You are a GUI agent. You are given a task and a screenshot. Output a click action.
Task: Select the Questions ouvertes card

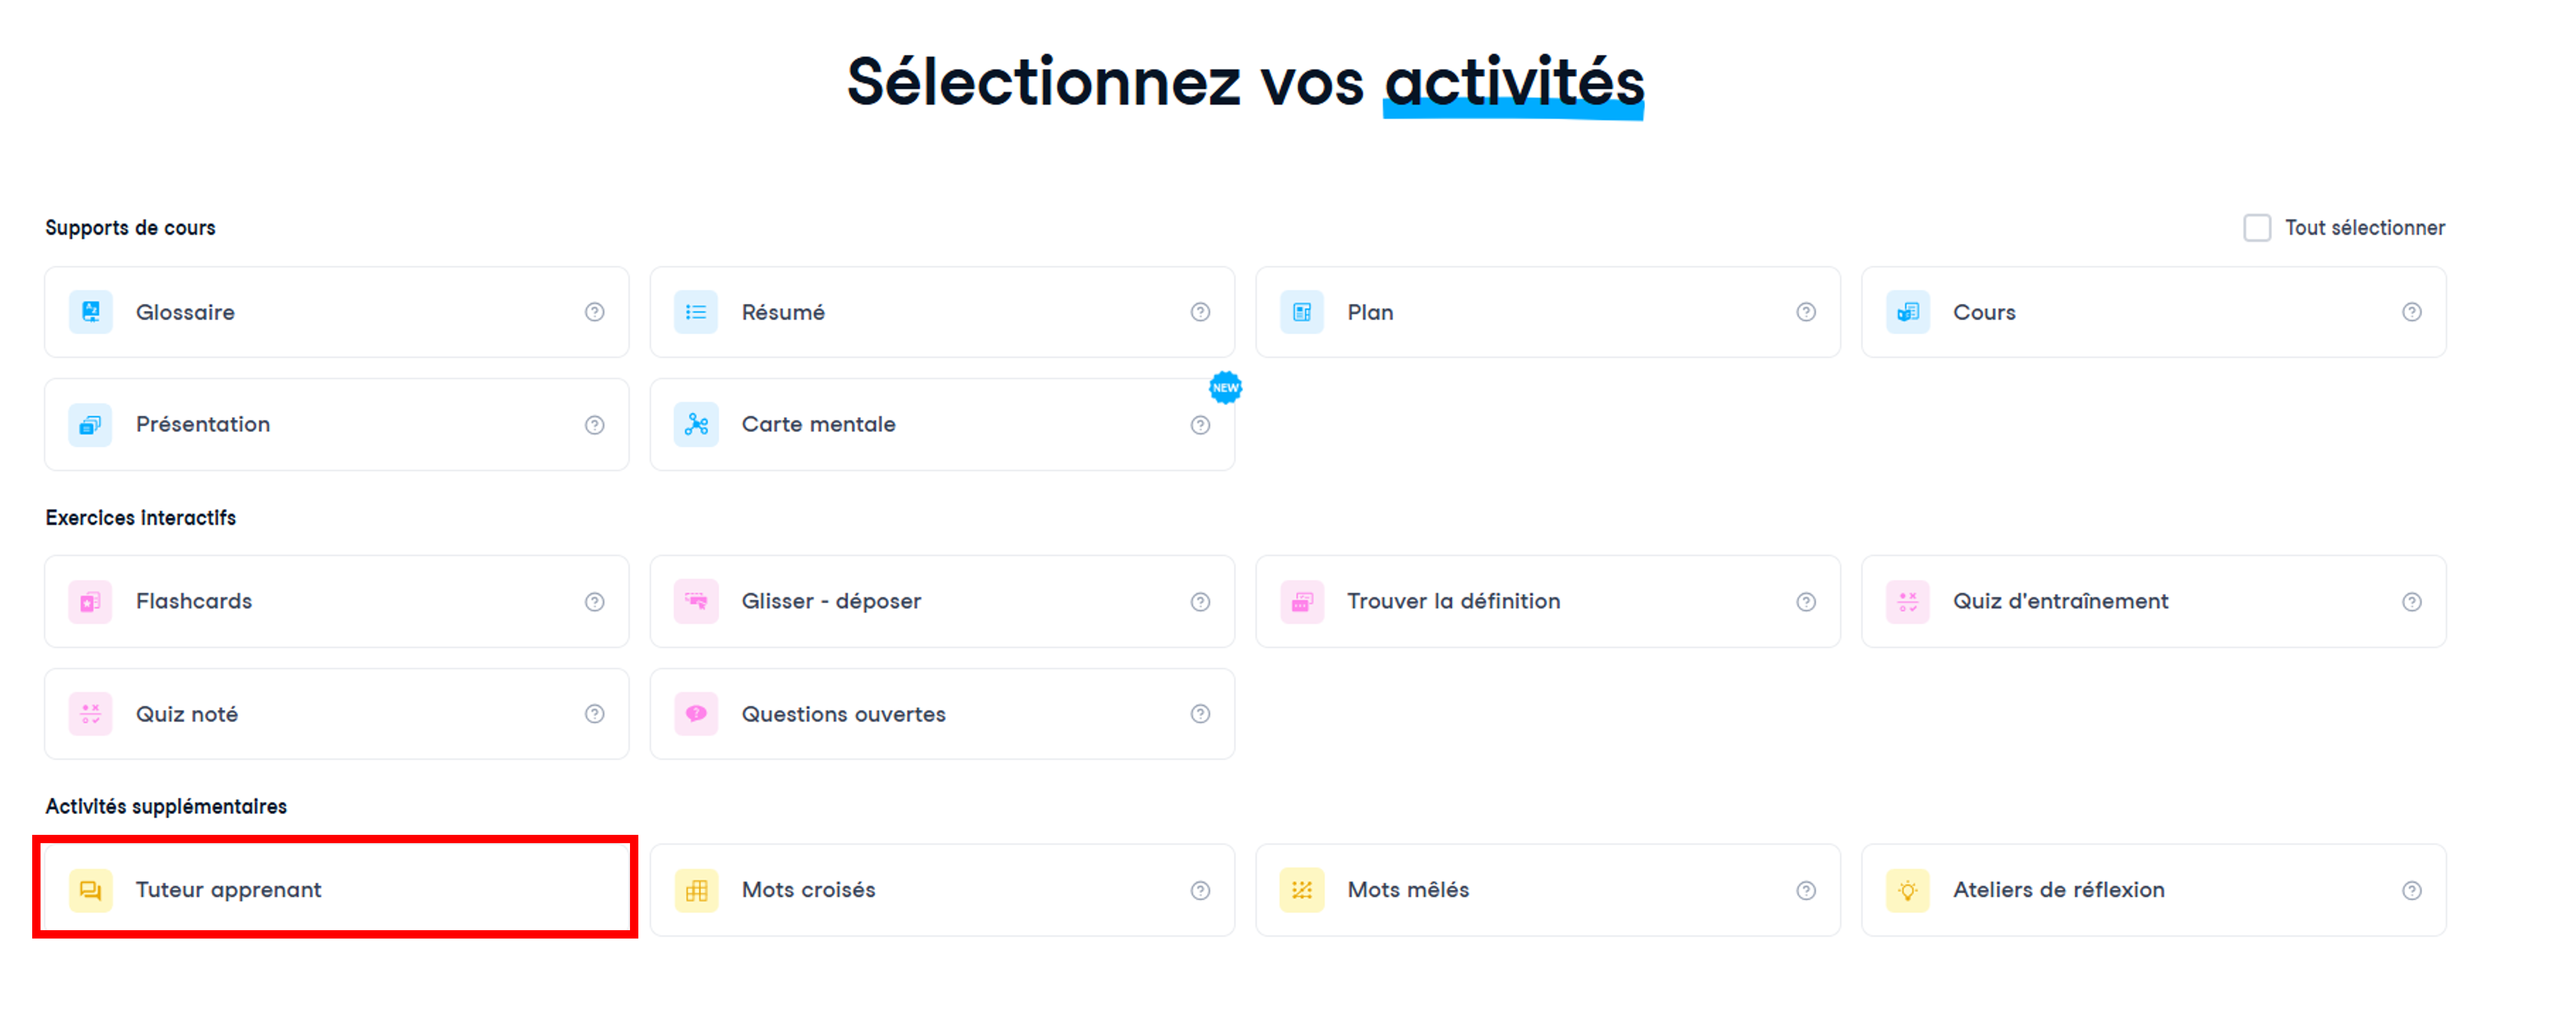tap(941, 714)
